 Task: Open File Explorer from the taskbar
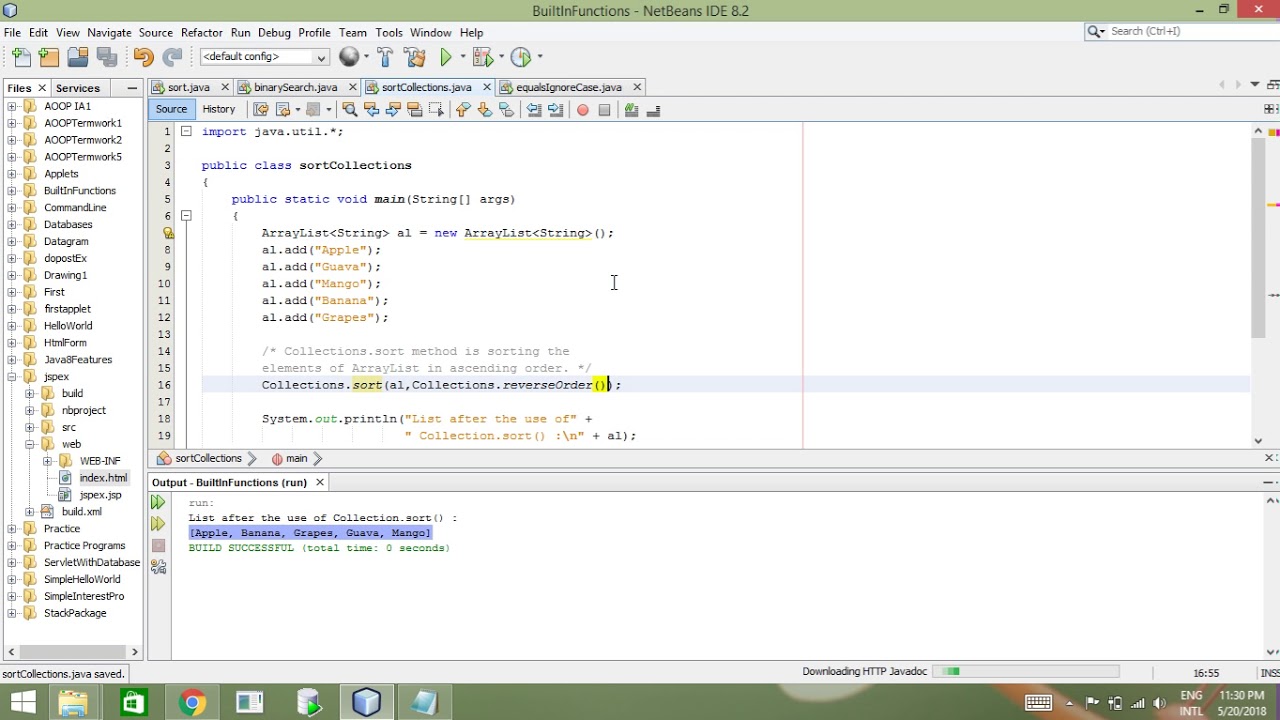[x=73, y=703]
